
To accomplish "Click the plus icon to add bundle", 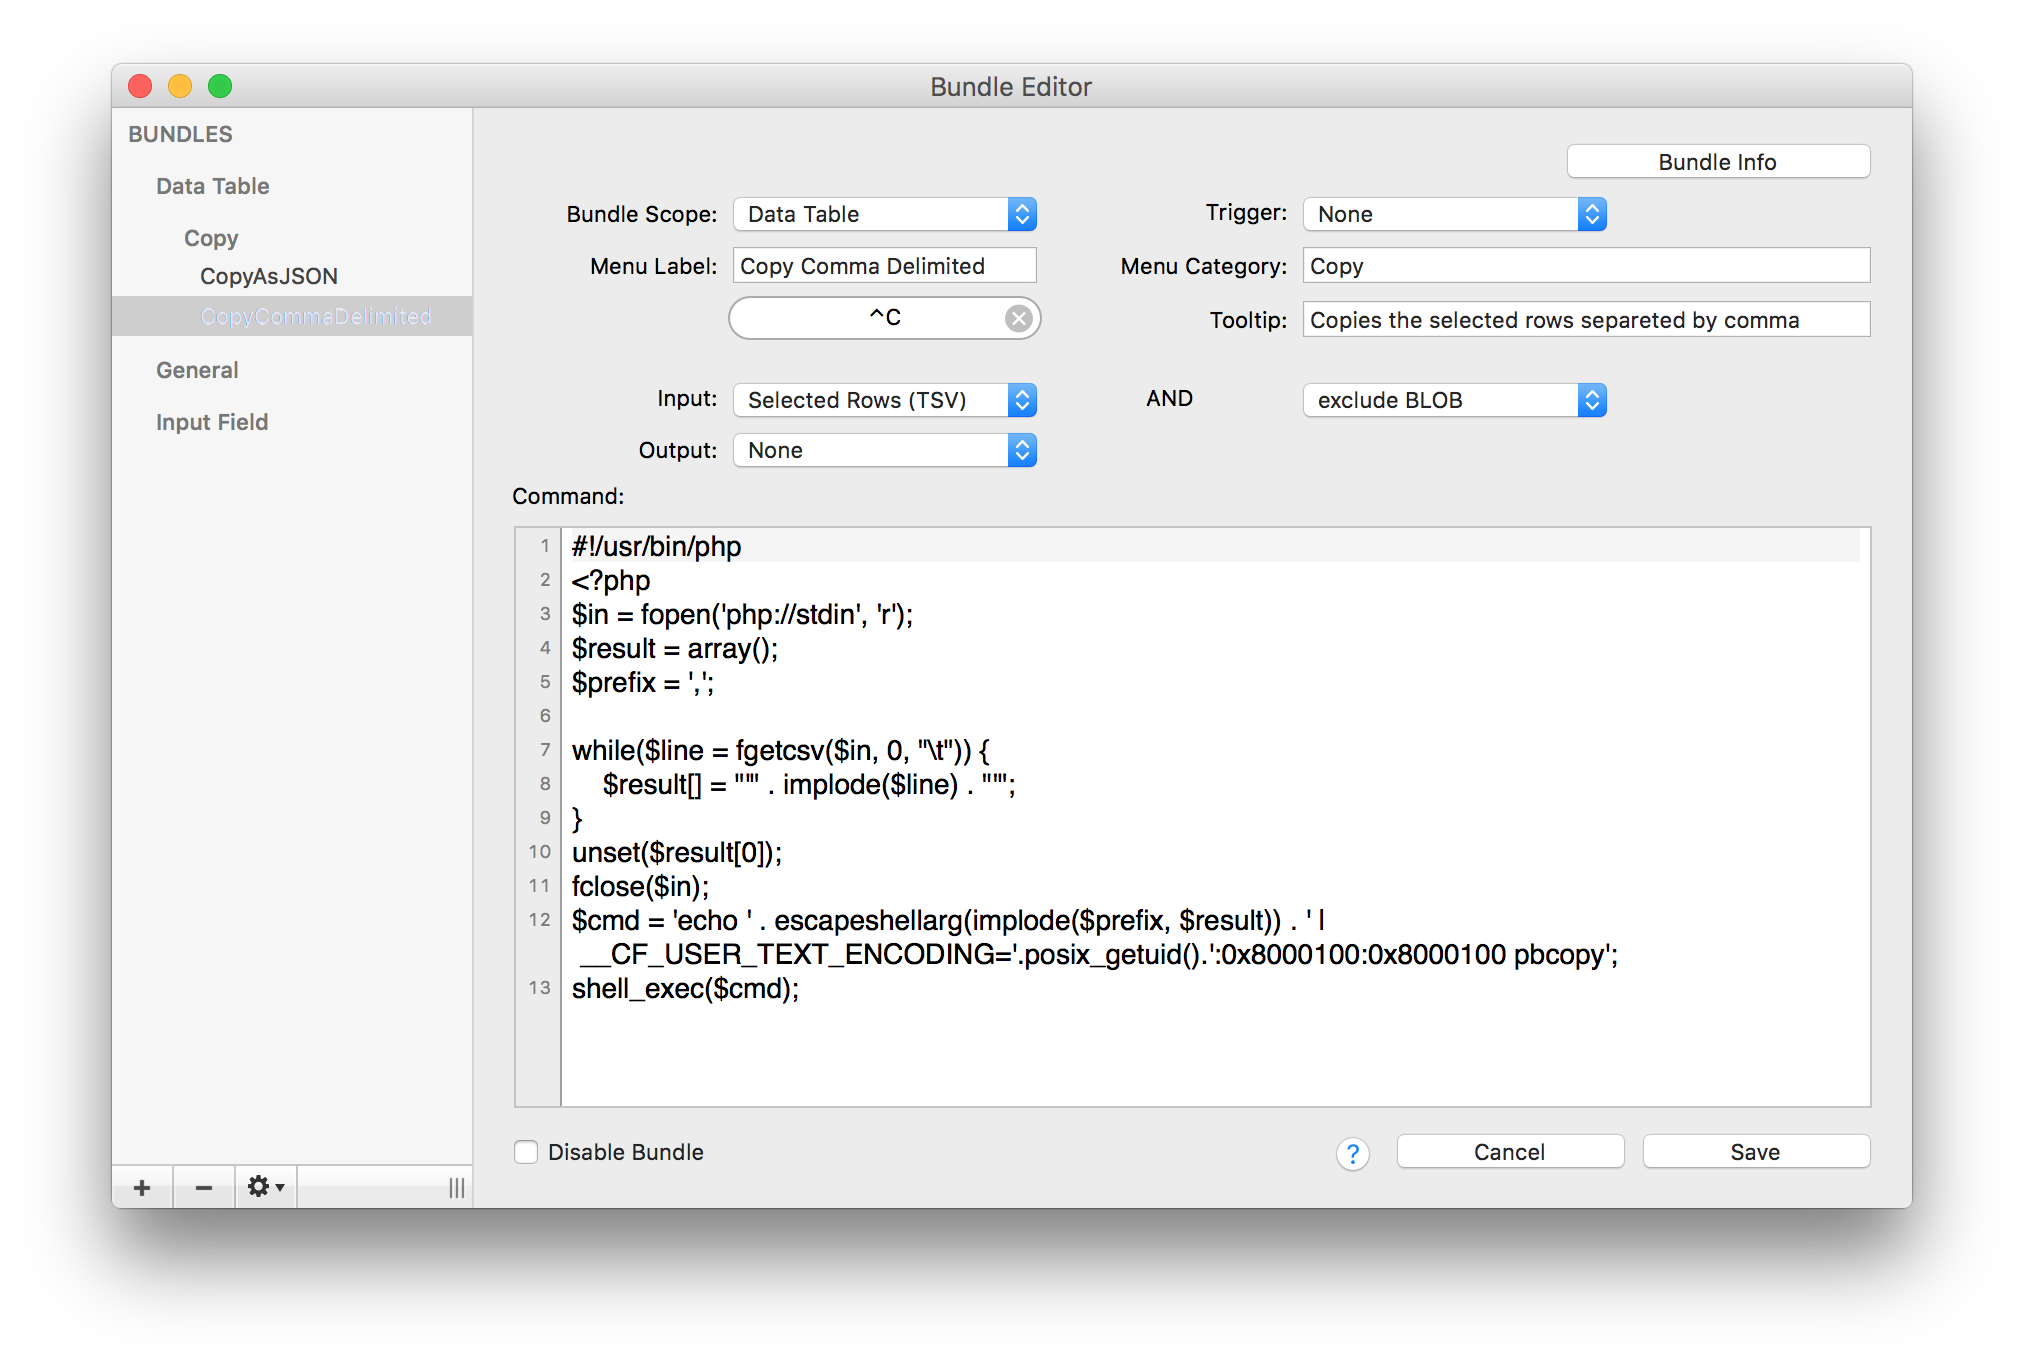I will click(x=142, y=1187).
